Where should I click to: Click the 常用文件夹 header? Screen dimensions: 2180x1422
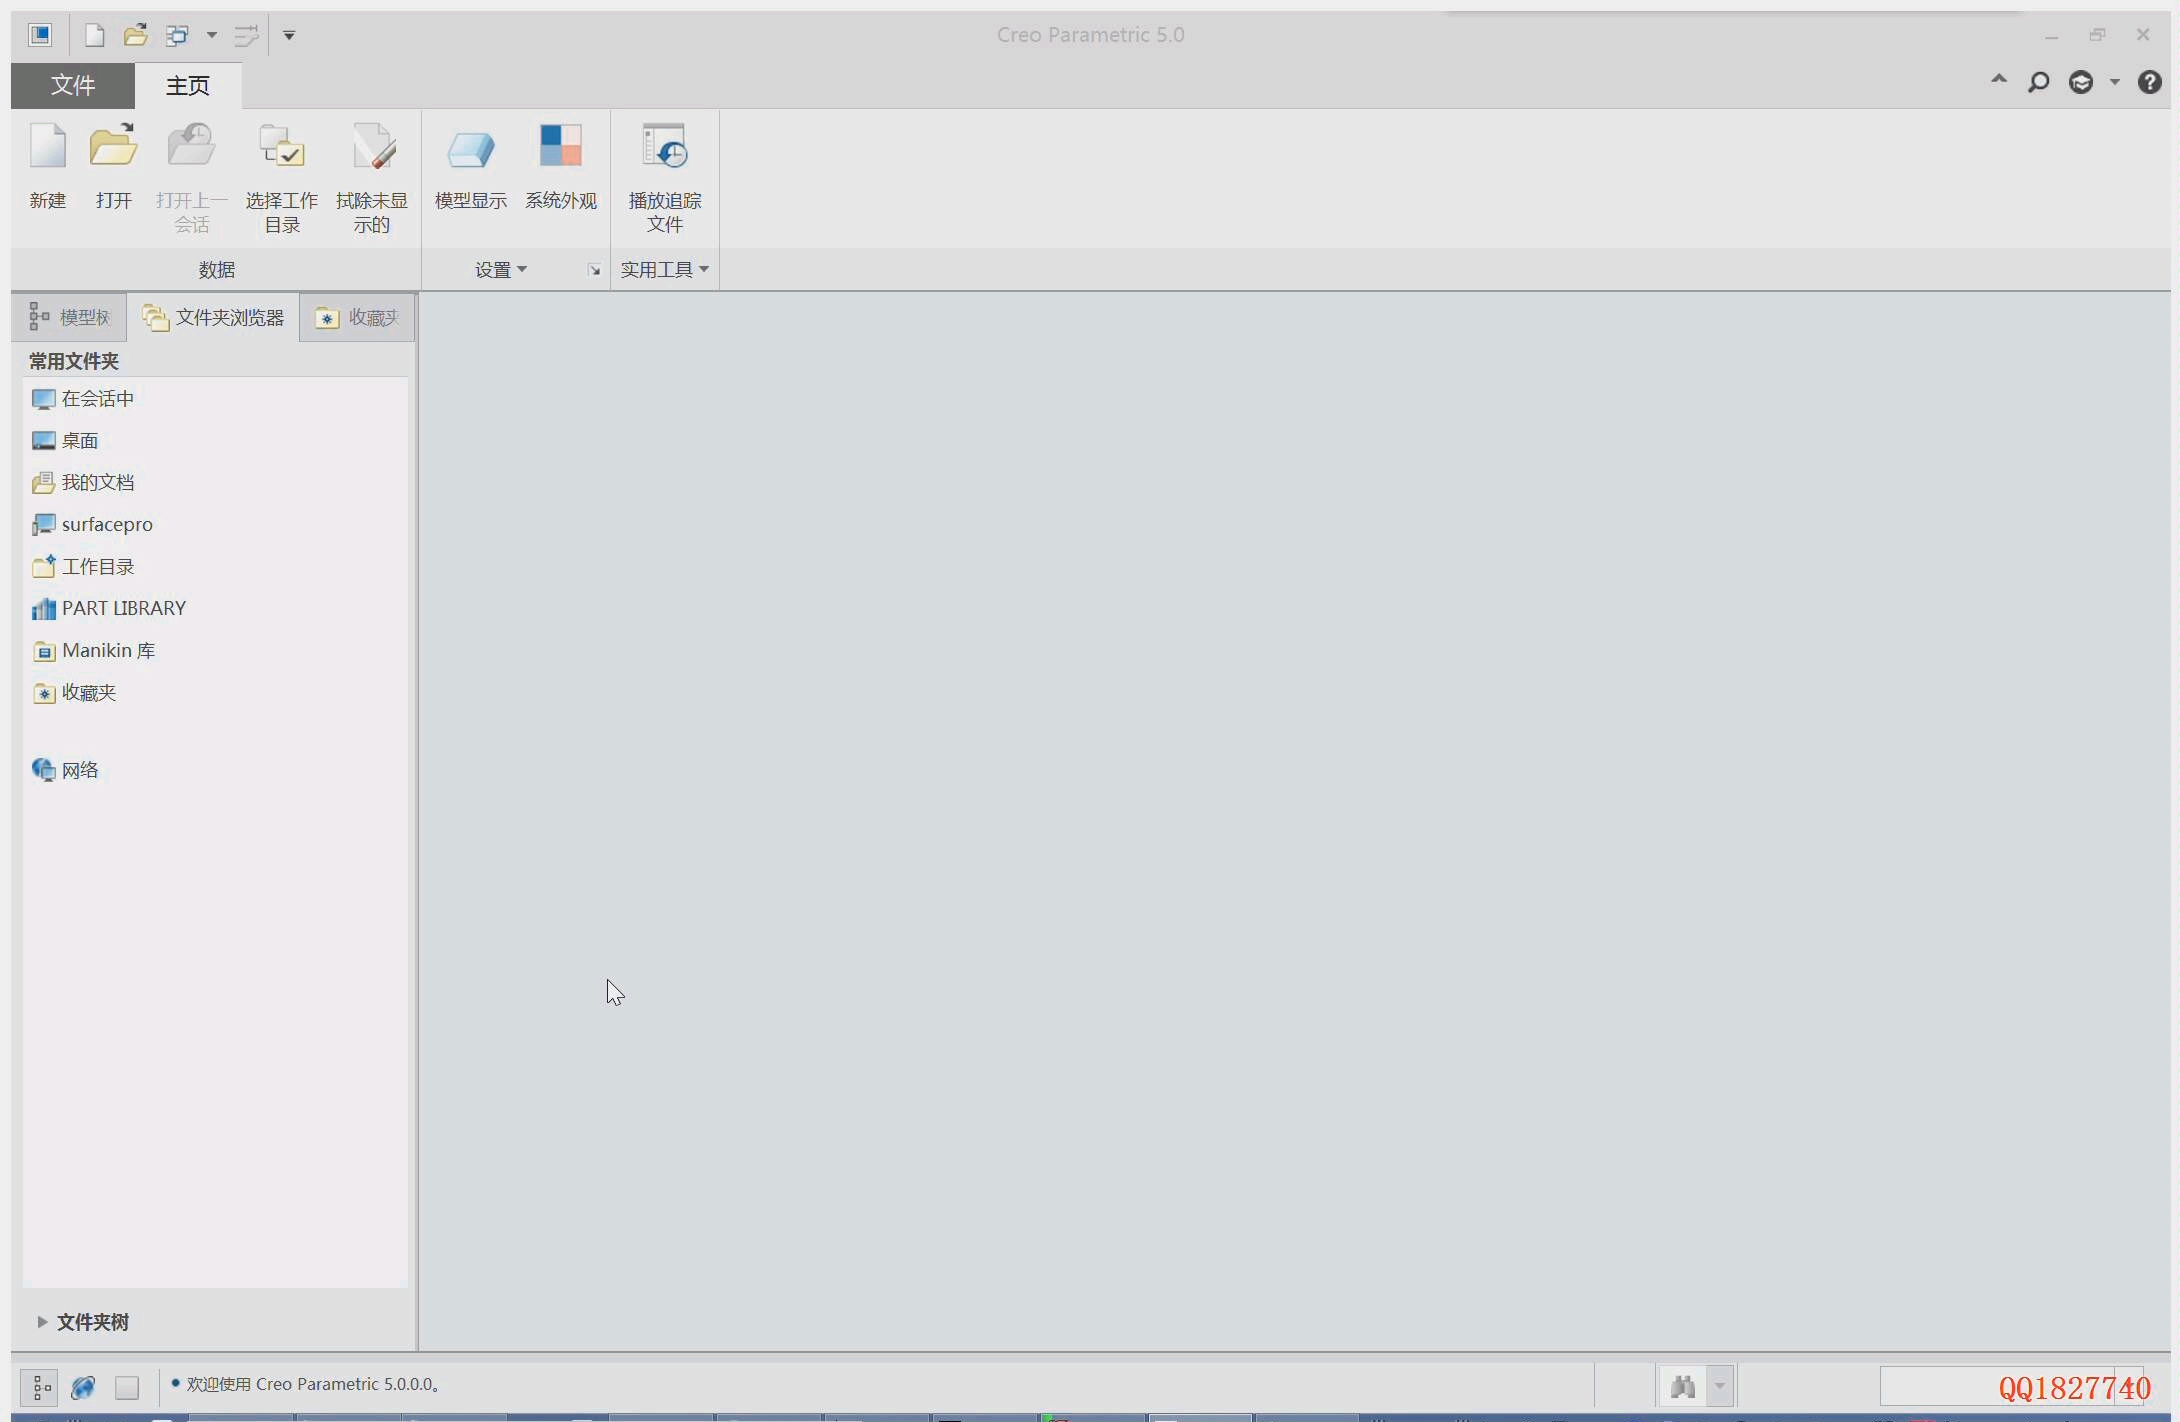pyautogui.click(x=73, y=361)
